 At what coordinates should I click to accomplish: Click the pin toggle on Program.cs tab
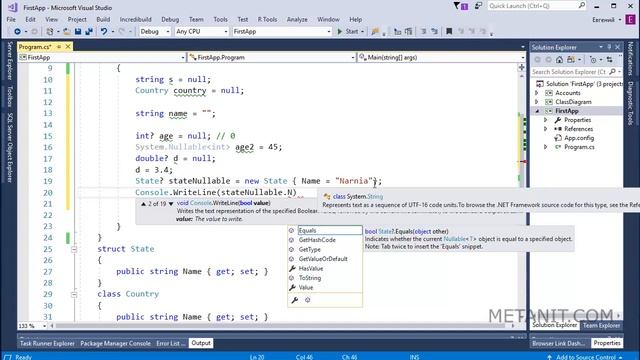point(59,47)
